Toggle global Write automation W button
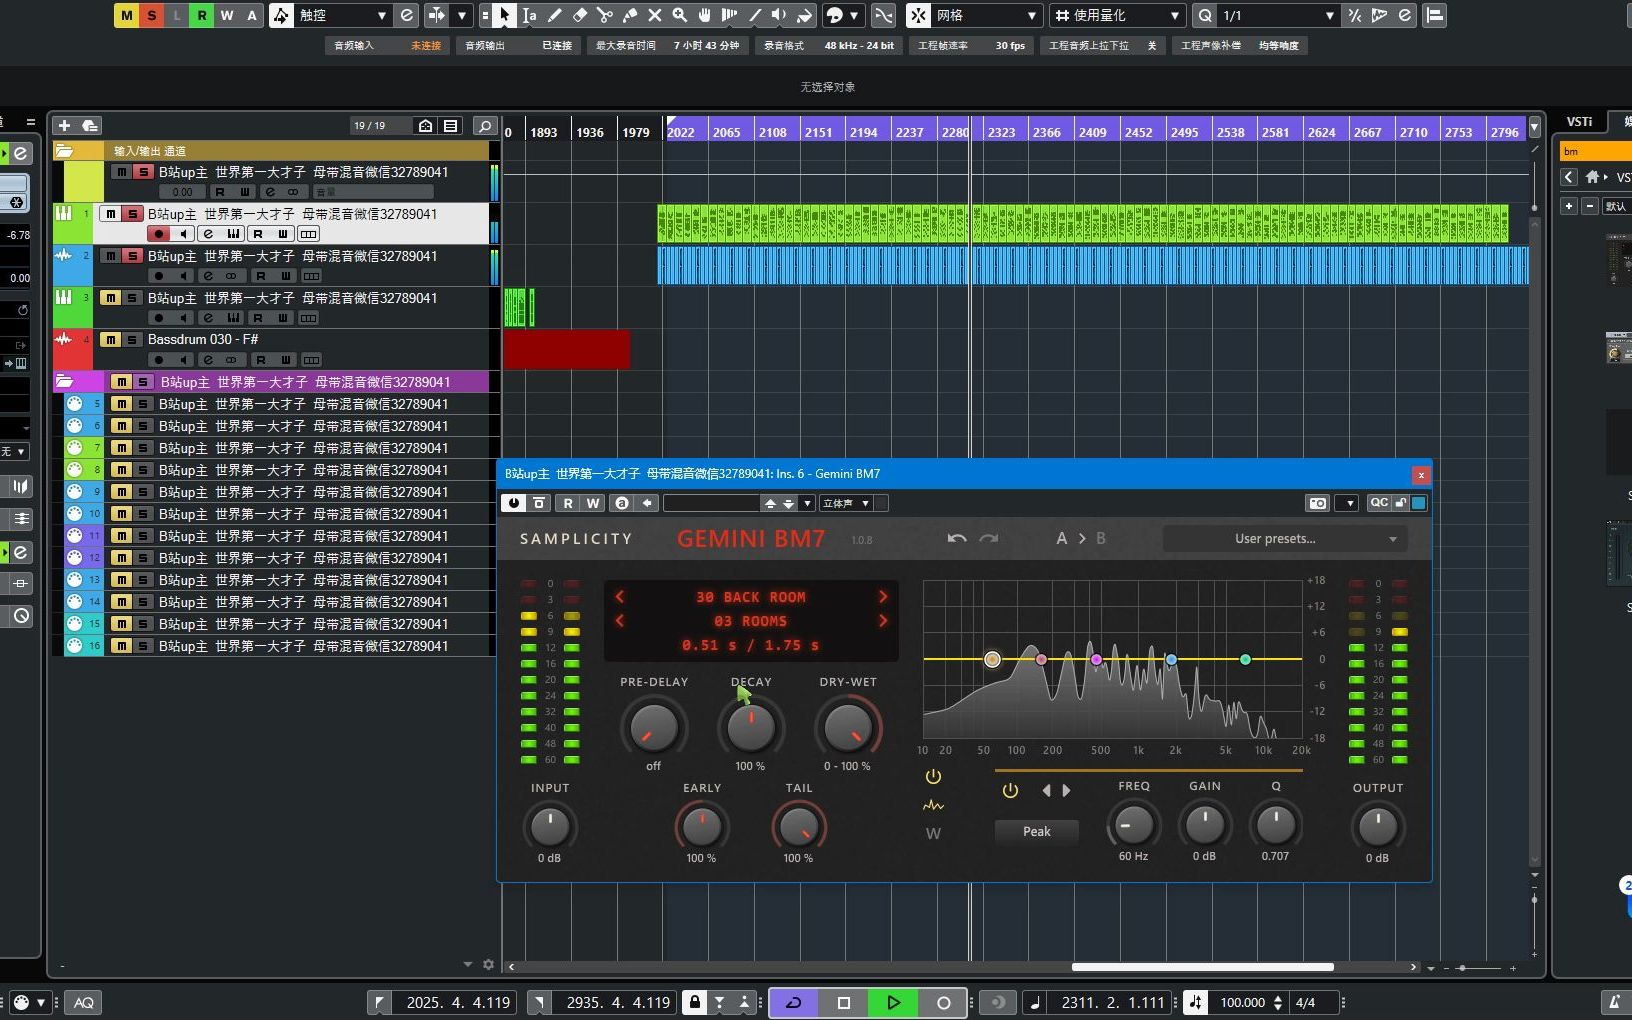 pos(227,15)
